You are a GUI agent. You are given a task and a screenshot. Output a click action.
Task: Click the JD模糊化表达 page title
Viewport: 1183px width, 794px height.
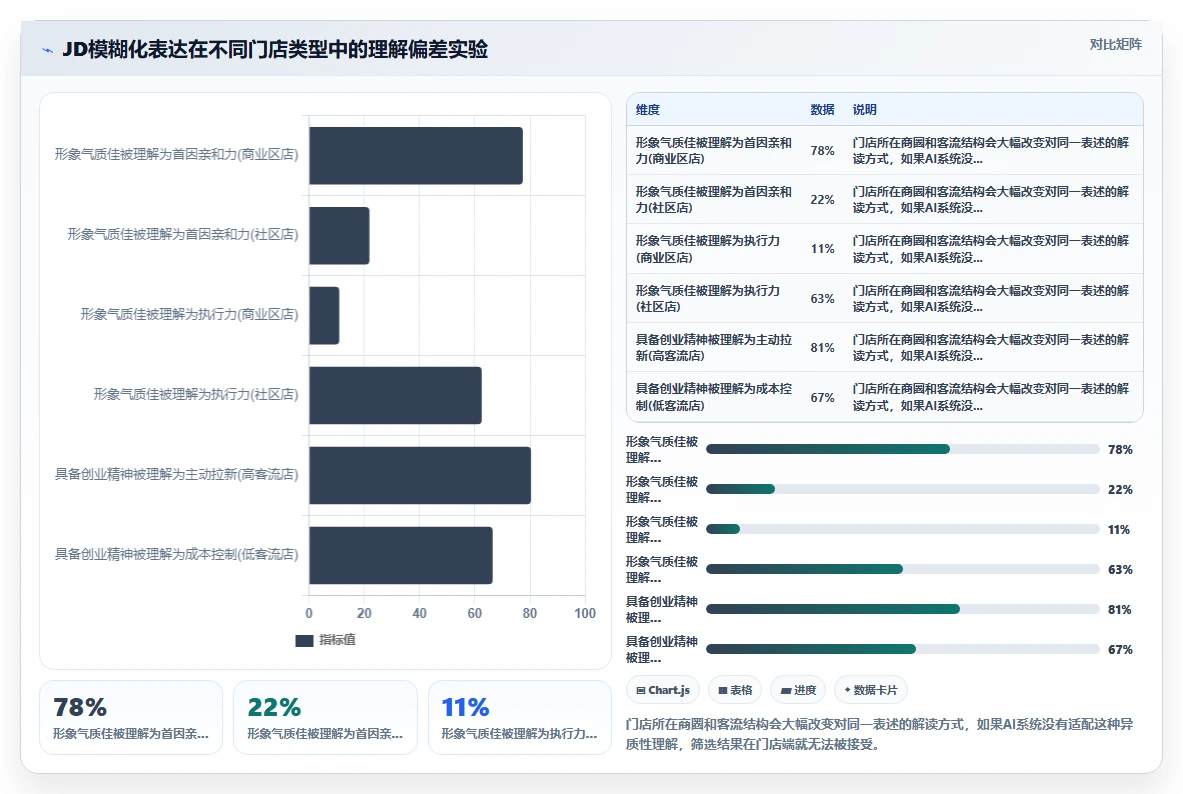pos(275,50)
